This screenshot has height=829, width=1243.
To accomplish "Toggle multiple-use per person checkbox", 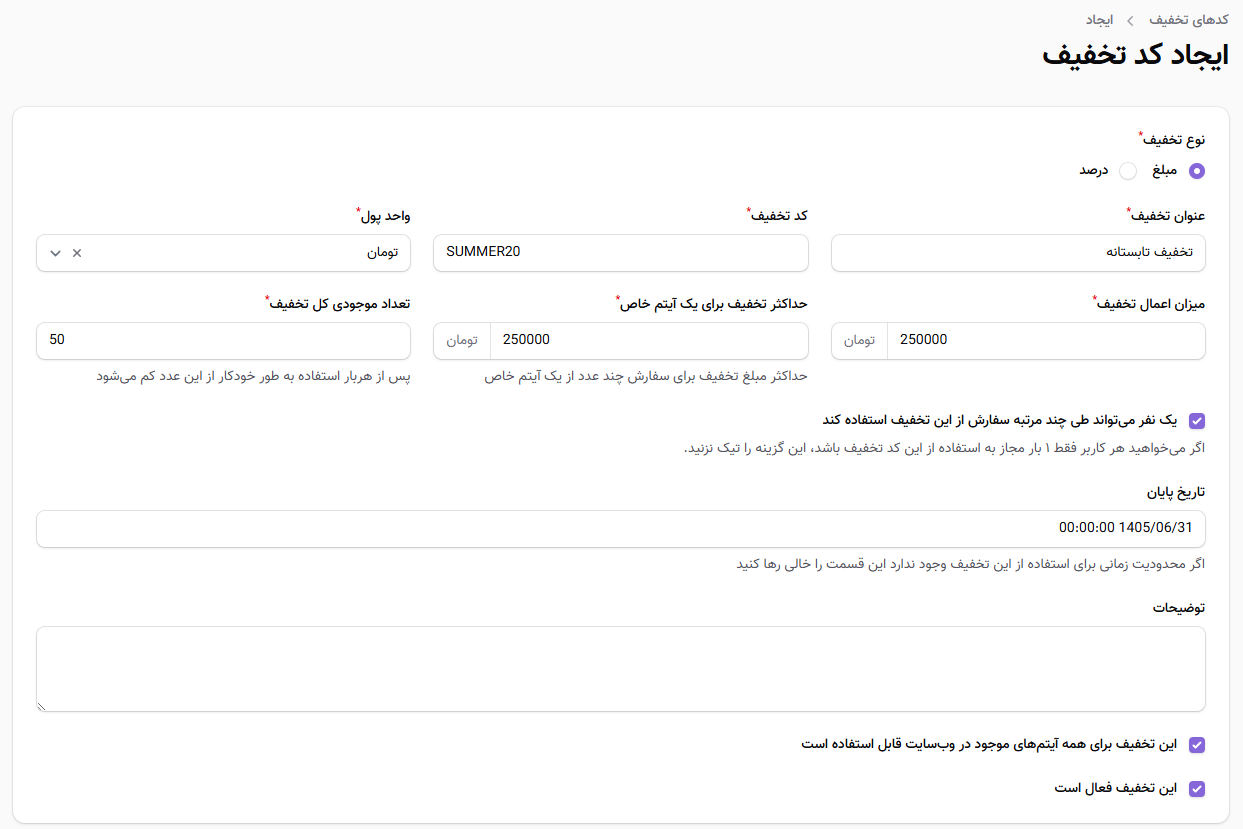I will (1197, 421).
